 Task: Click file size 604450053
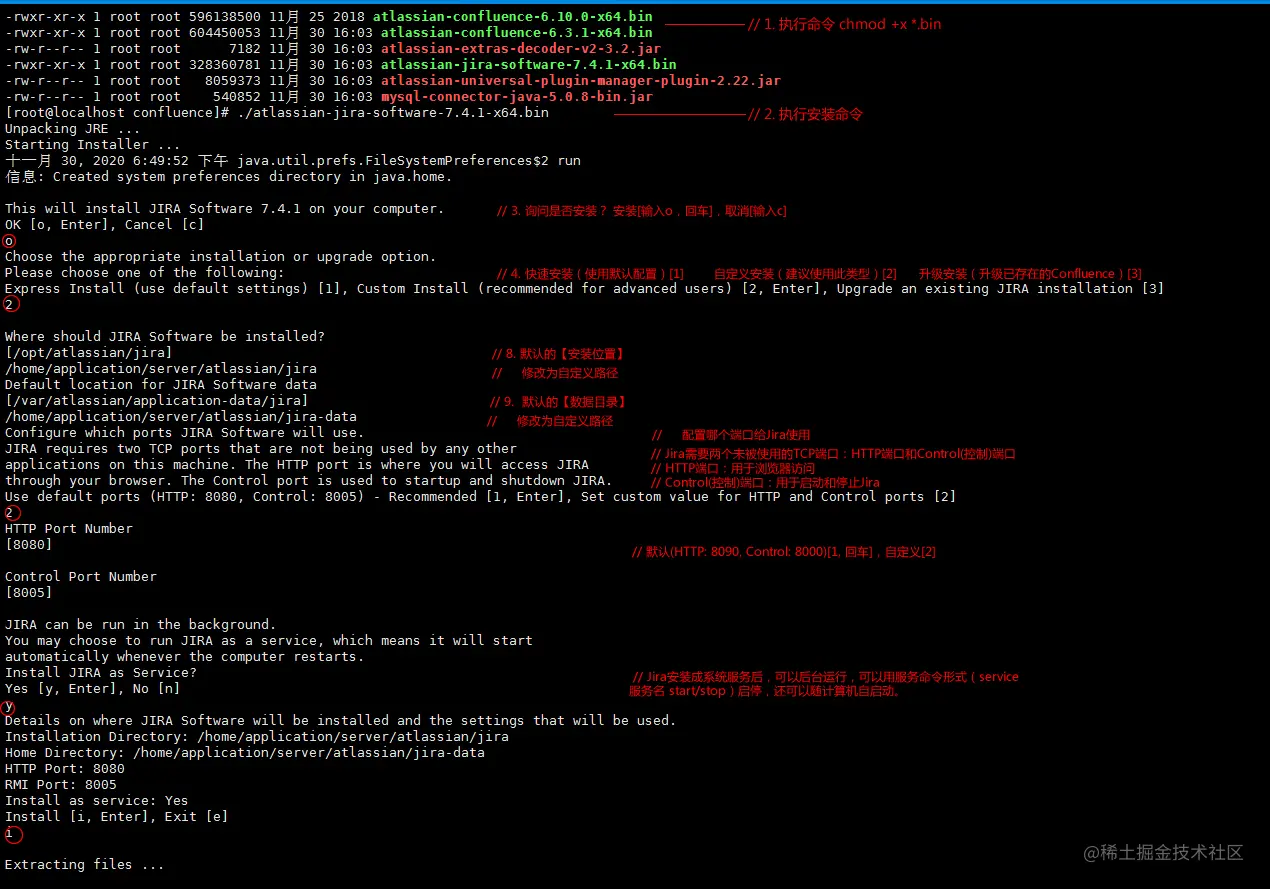click(224, 33)
